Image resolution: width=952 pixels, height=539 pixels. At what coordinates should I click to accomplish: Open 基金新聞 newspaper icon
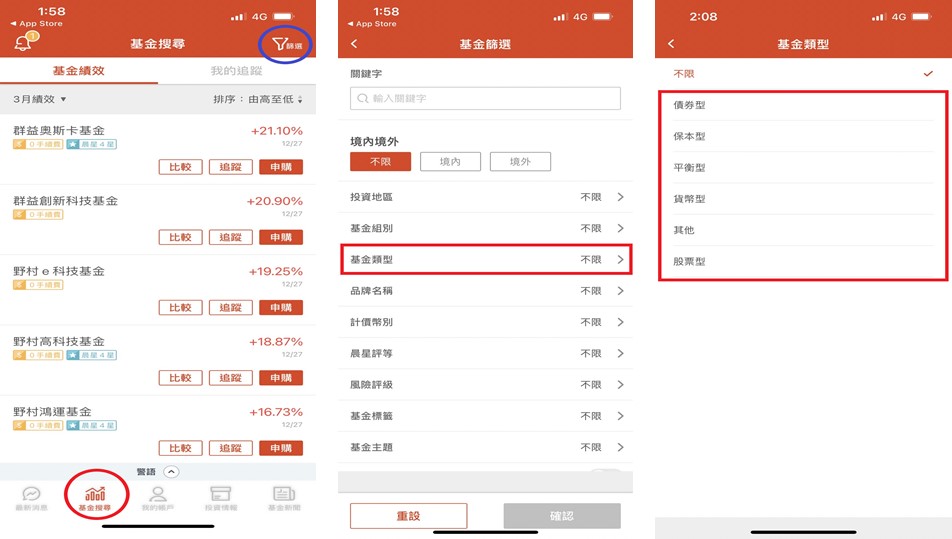click(283, 498)
